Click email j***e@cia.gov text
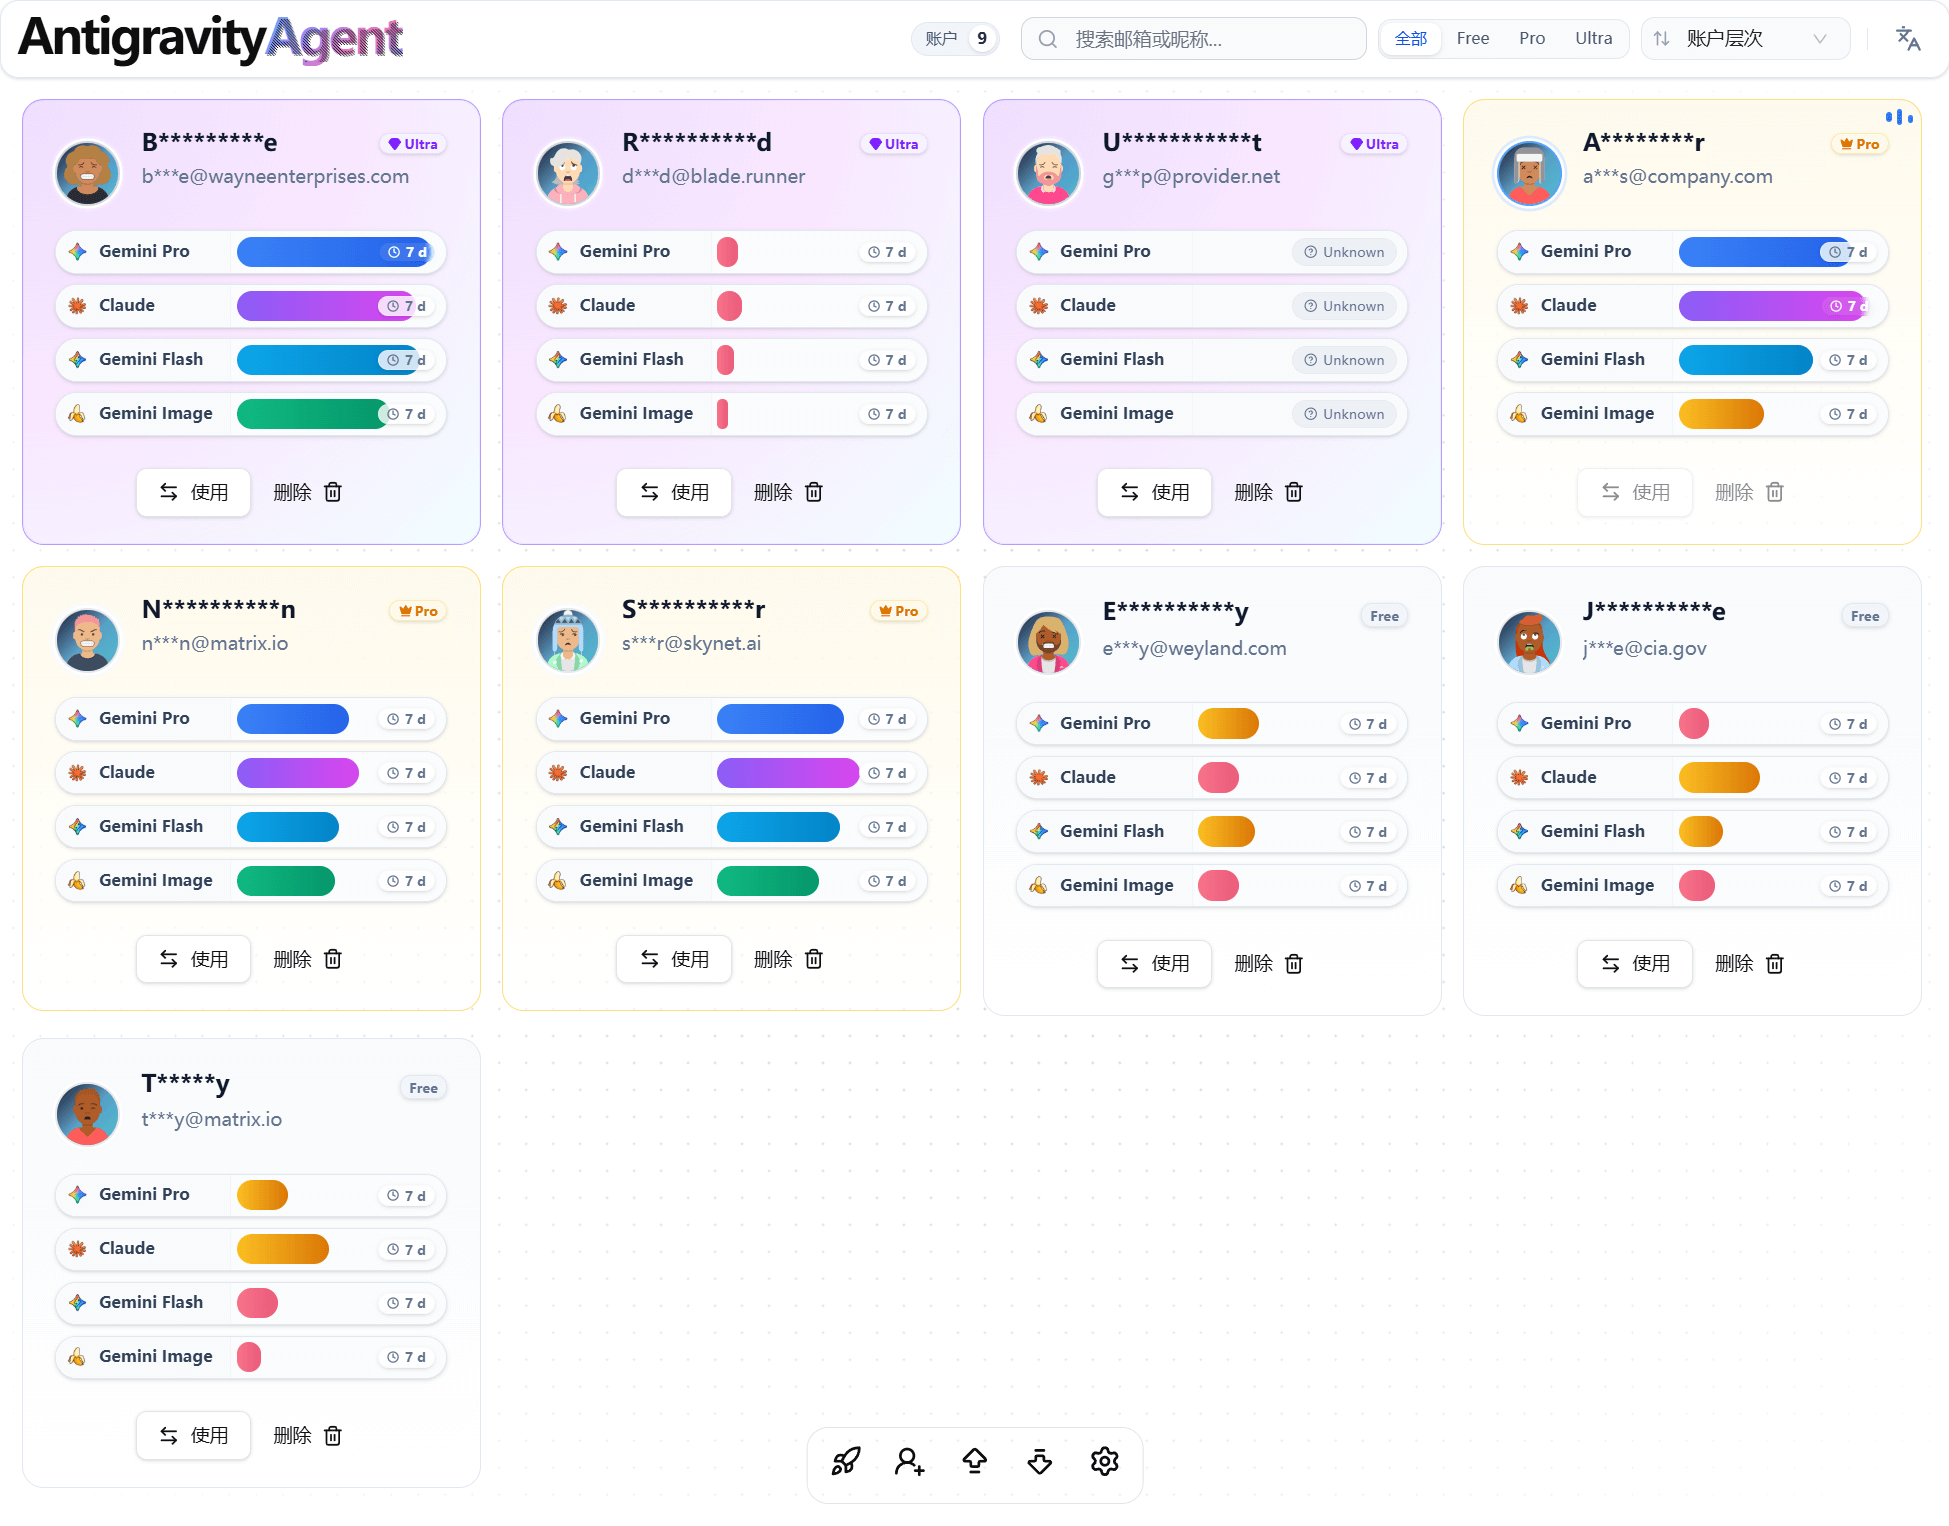Screen dimensions: 1949x1526 click(x=1644, y=648)
